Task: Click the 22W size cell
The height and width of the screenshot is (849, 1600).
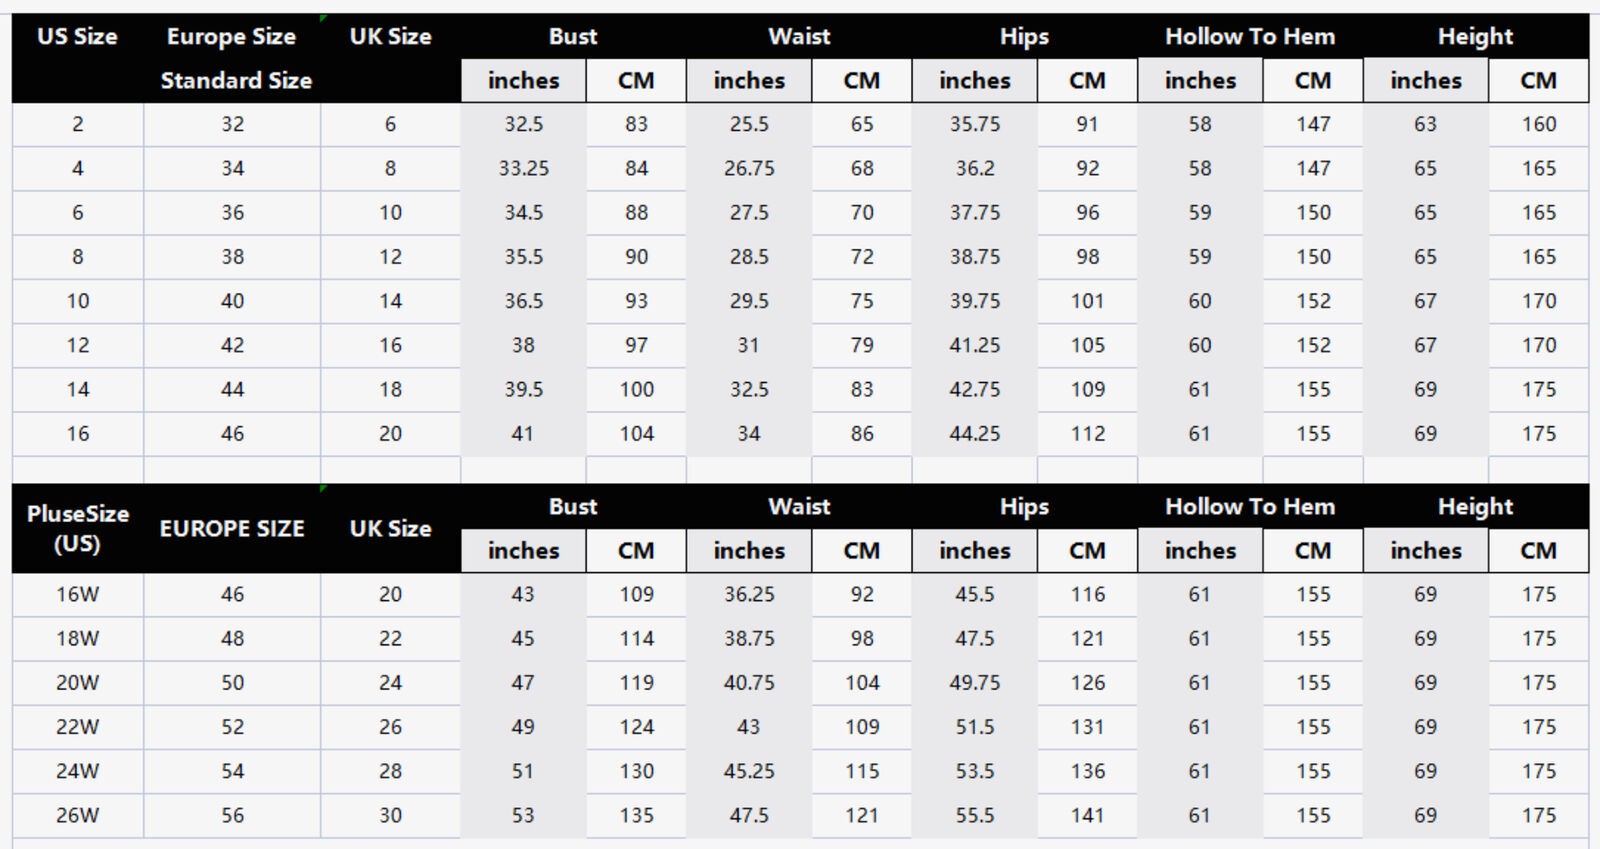Action: point(77,728)
